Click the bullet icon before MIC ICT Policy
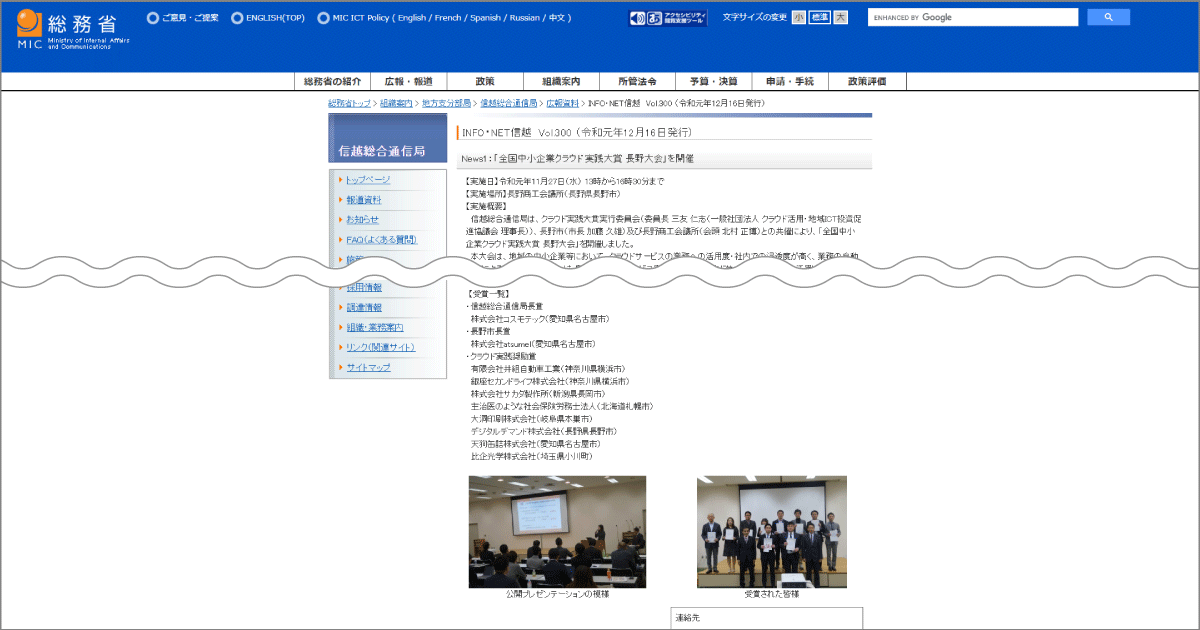 [323, 18]
